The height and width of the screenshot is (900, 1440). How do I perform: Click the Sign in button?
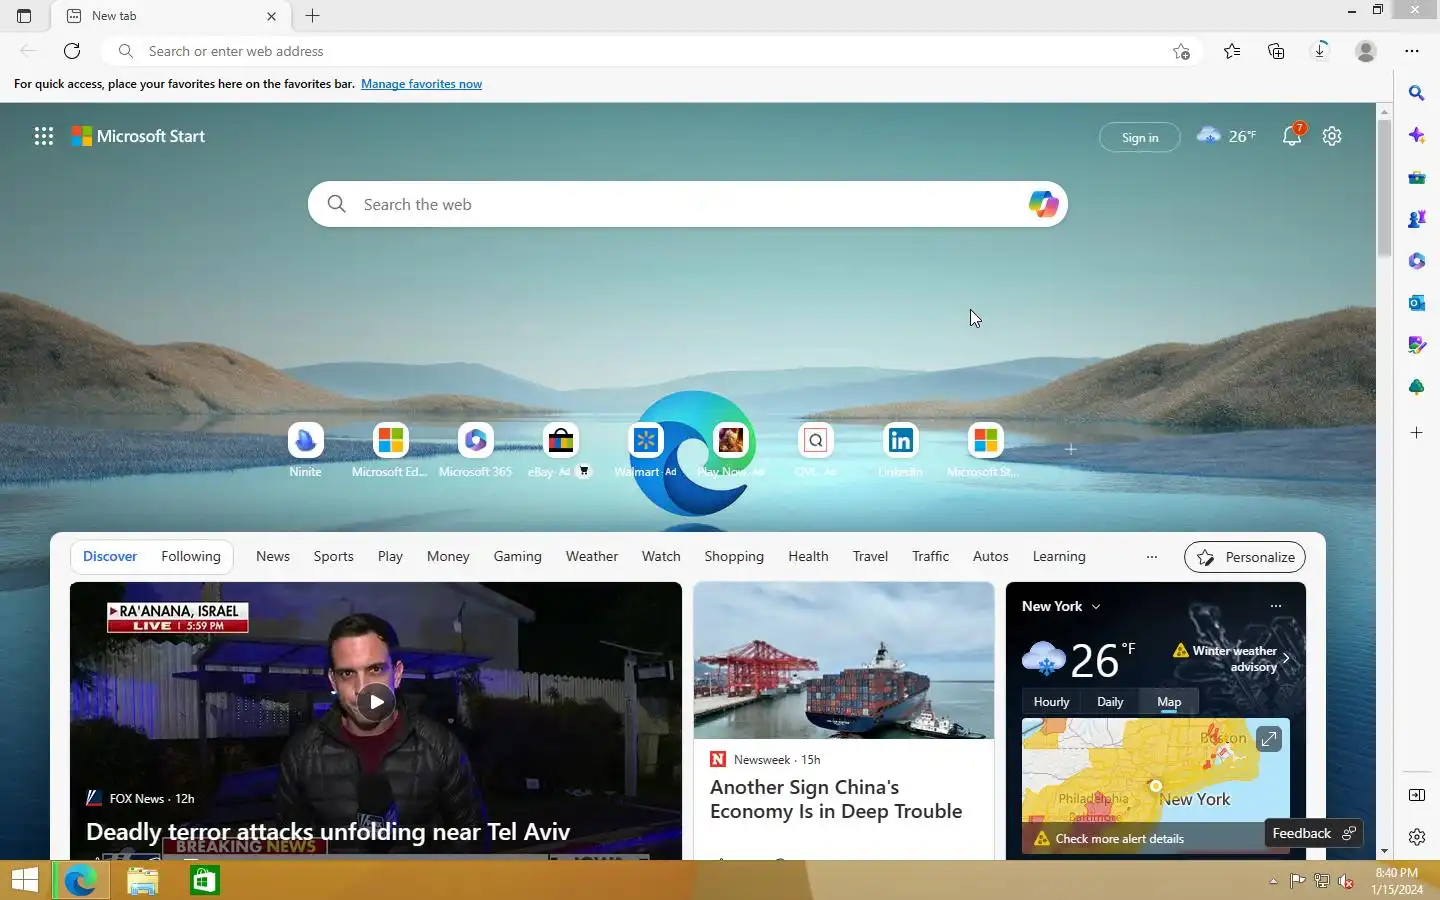click(1140, 137)
